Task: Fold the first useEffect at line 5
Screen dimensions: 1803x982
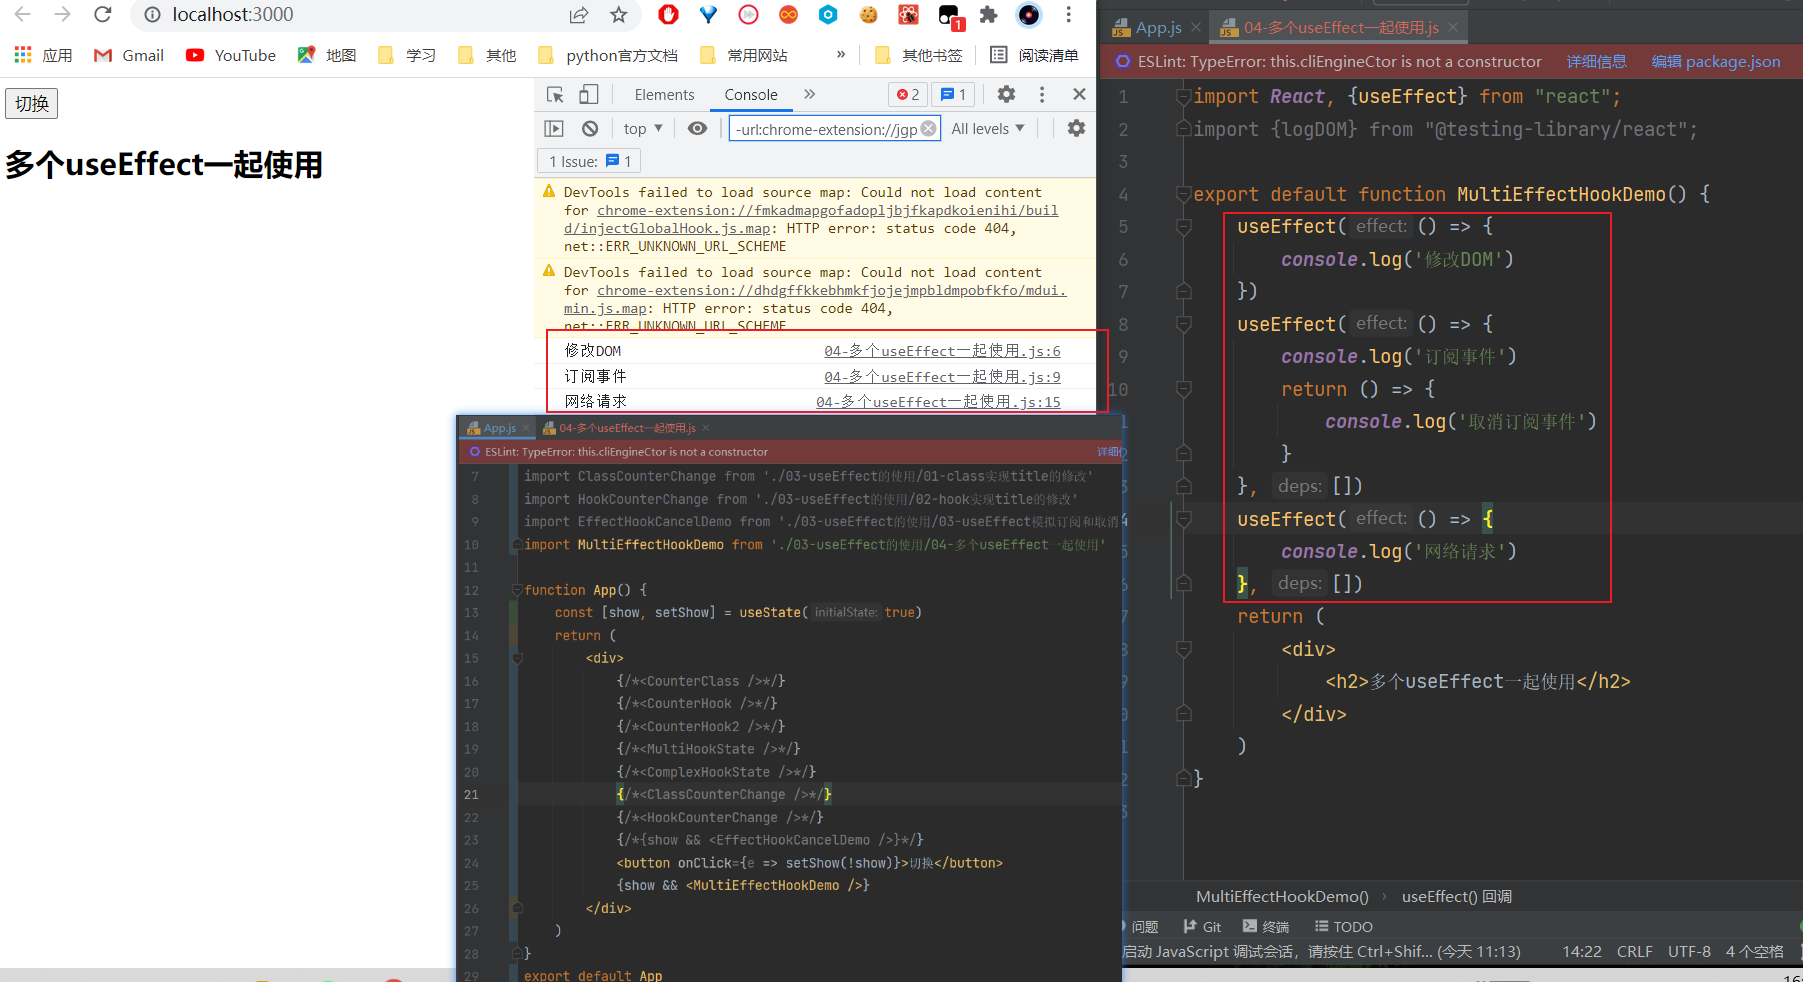Action: click(x=1184, y=227)
